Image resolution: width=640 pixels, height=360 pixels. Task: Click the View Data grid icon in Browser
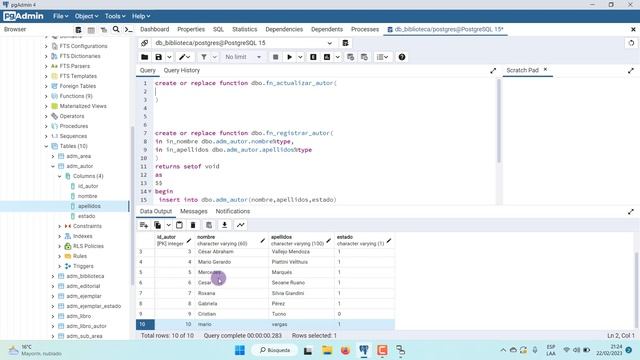[x=91, y=29]
